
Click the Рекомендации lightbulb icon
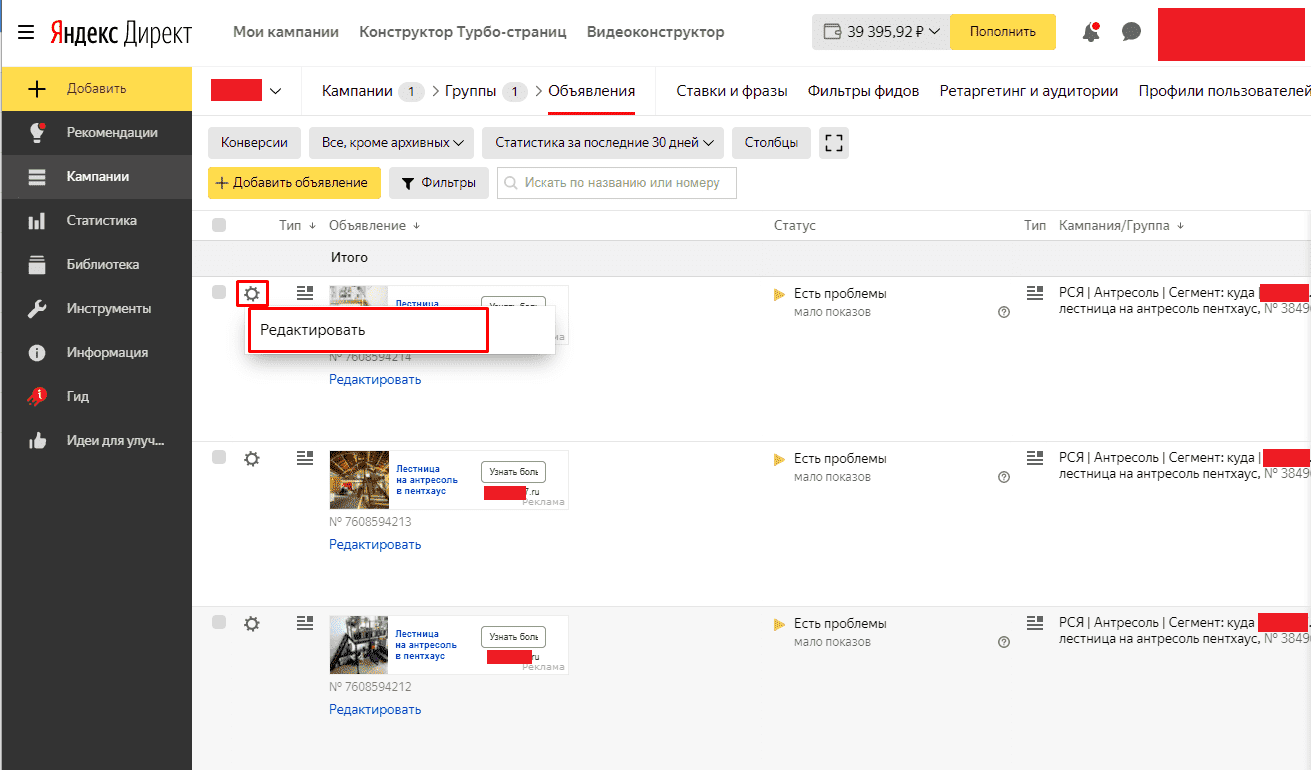pos(37,132)
